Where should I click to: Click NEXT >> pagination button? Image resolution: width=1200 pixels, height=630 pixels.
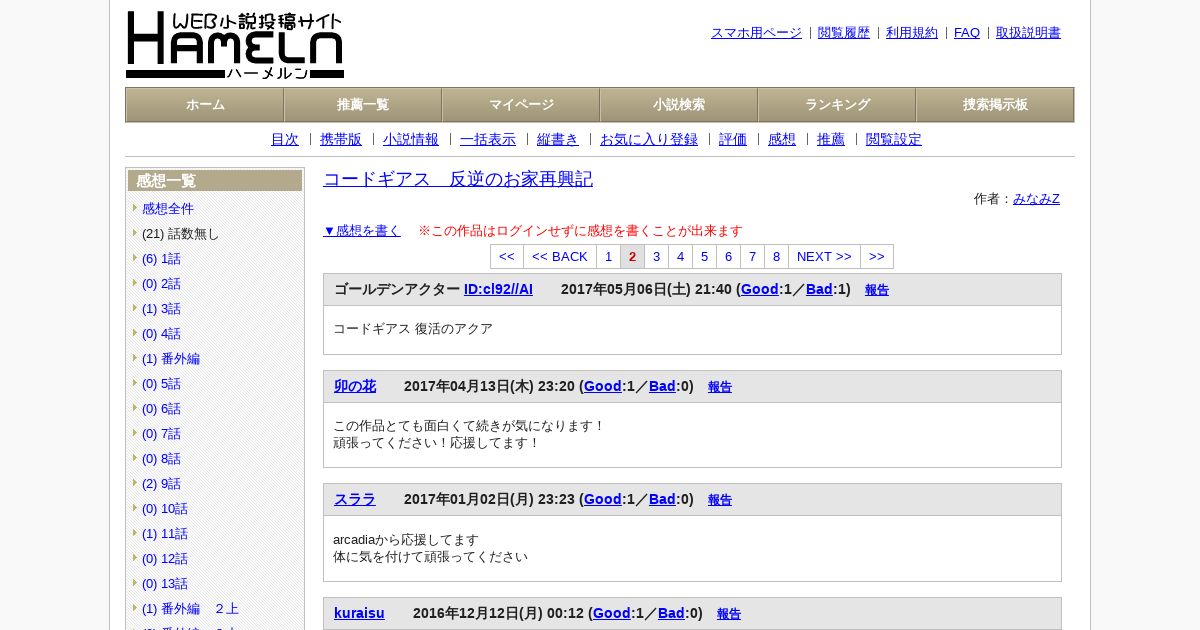click(824, 257)
